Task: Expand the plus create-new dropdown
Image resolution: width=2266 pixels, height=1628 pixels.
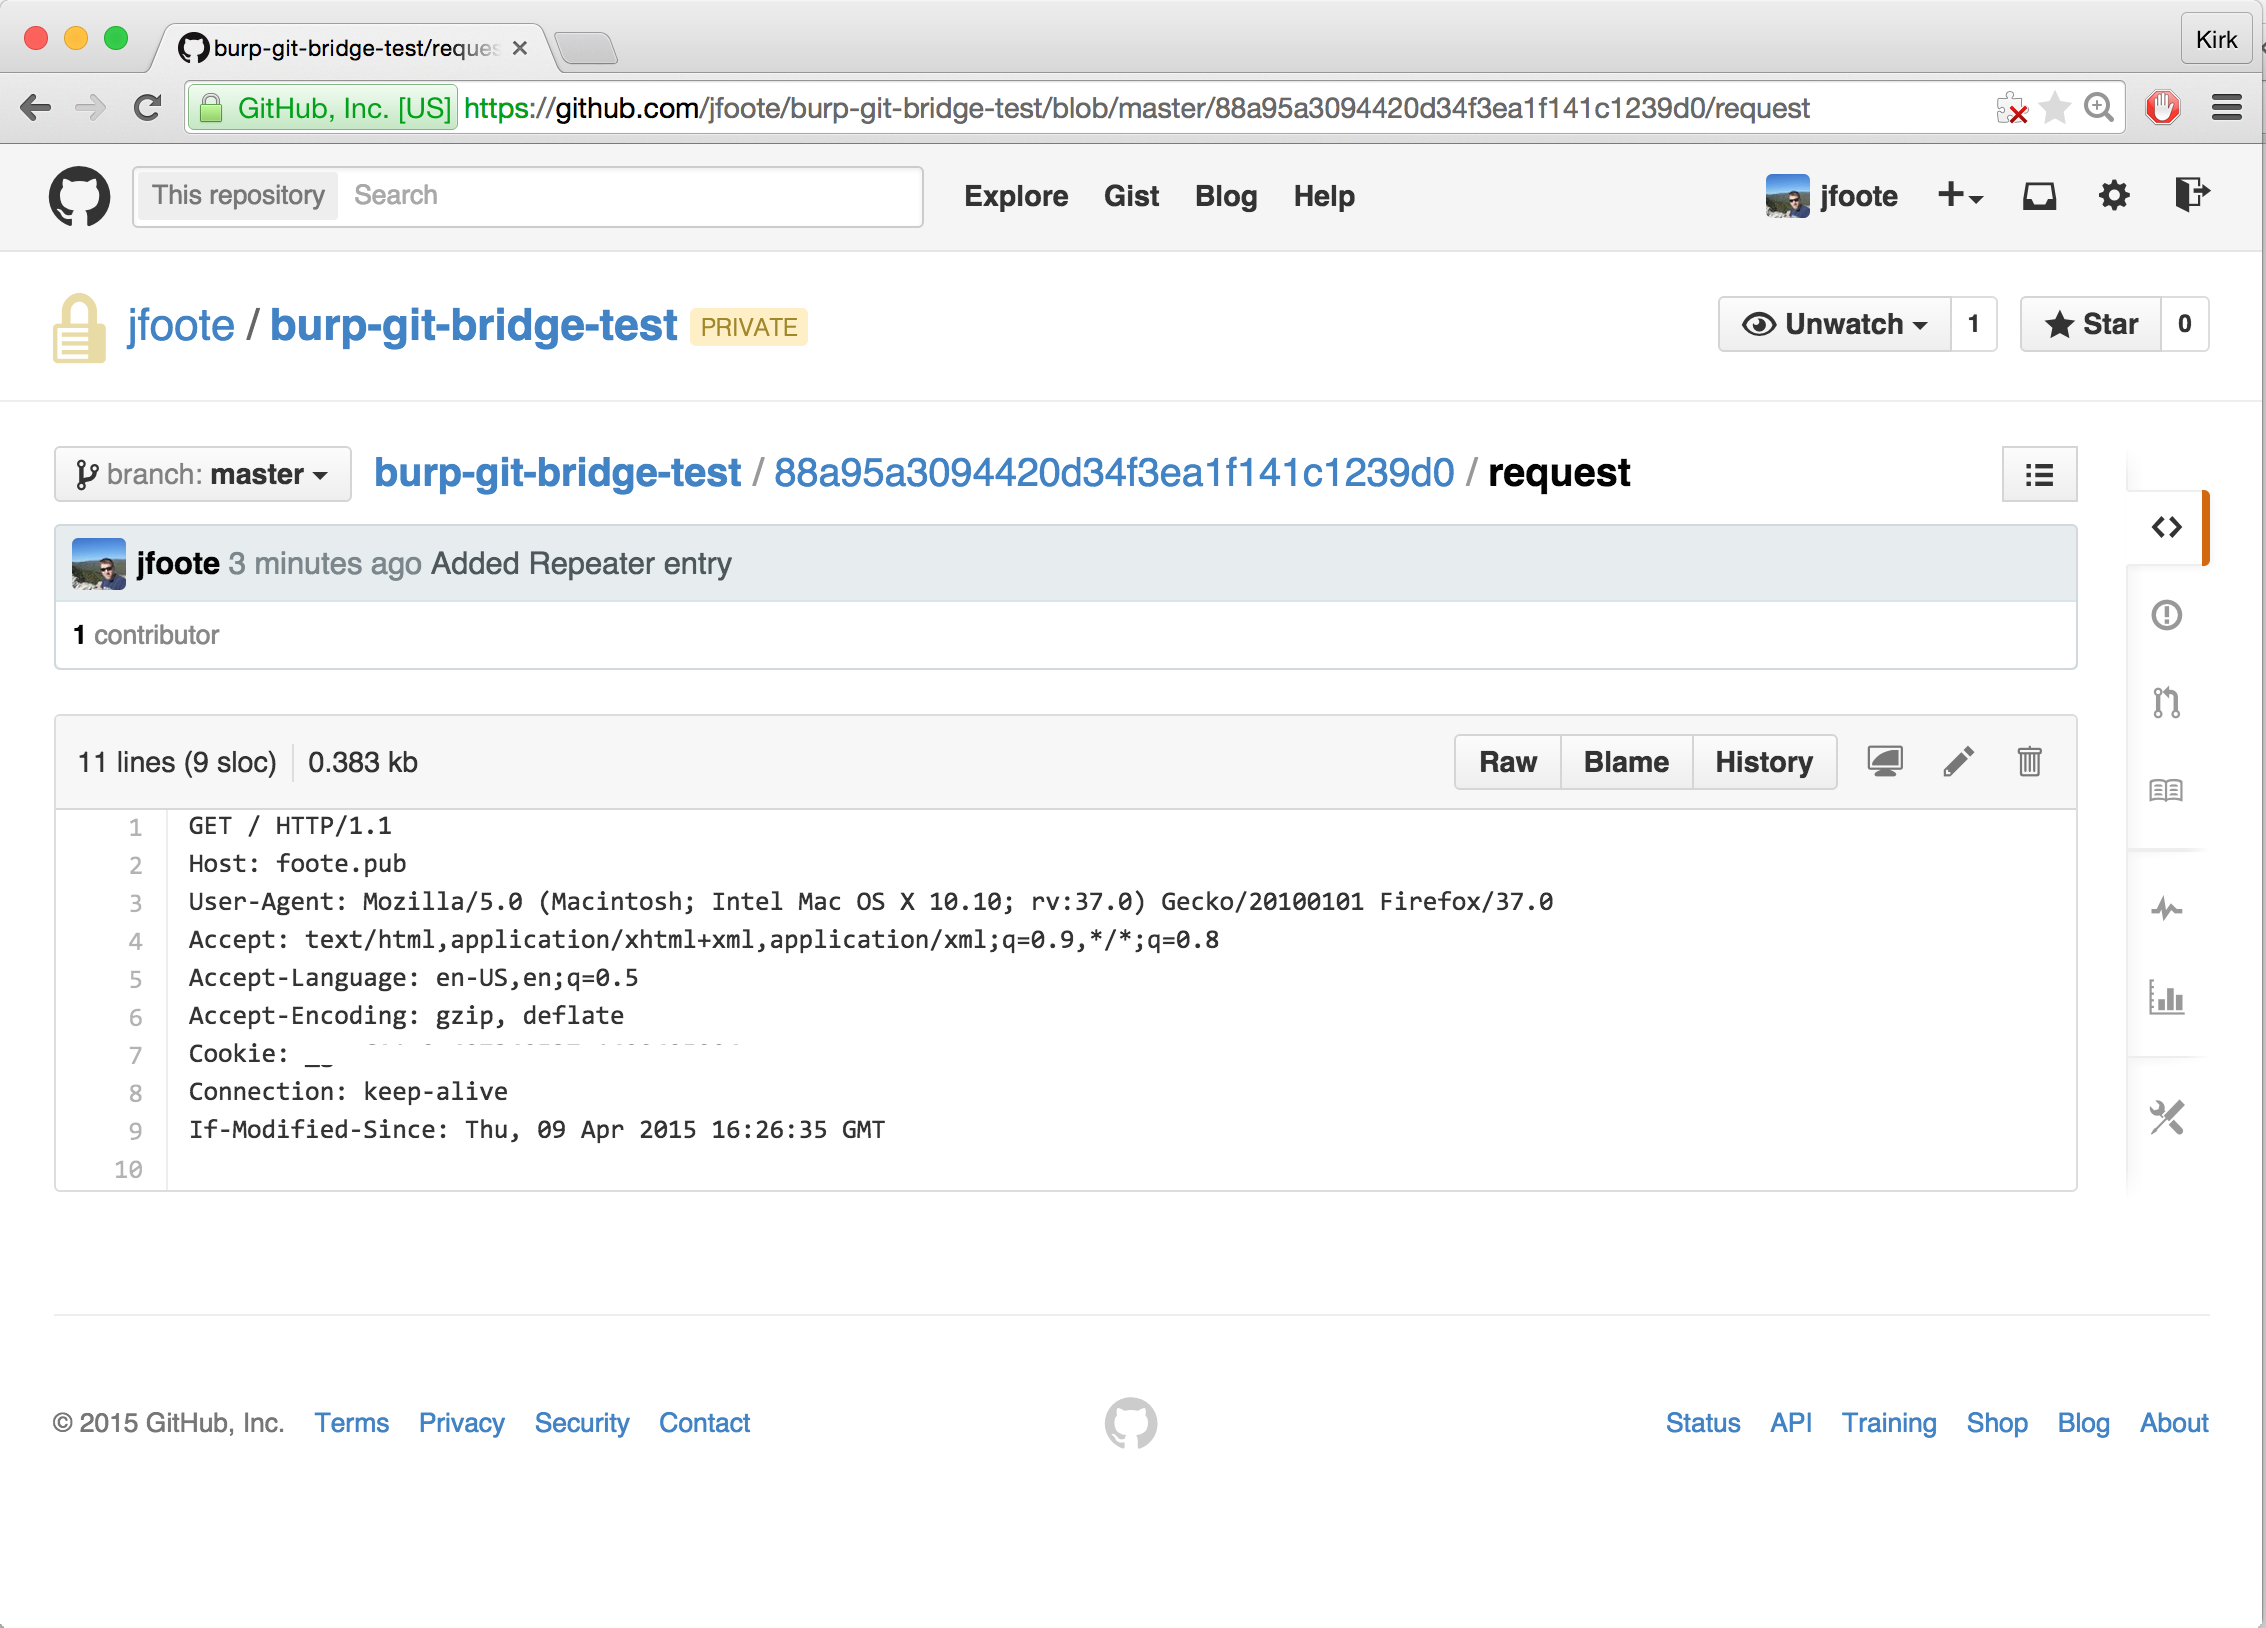Action: click(1959, 196)
